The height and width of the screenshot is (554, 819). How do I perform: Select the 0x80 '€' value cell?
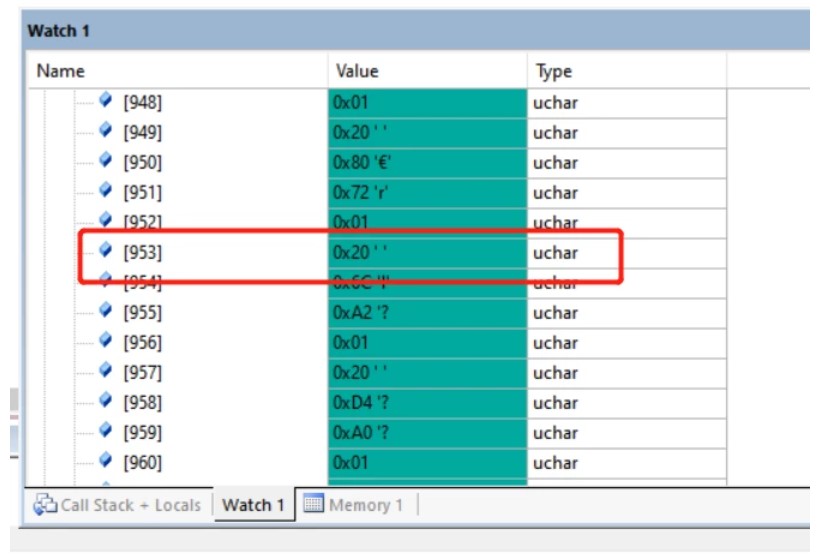tap(428, 163)
